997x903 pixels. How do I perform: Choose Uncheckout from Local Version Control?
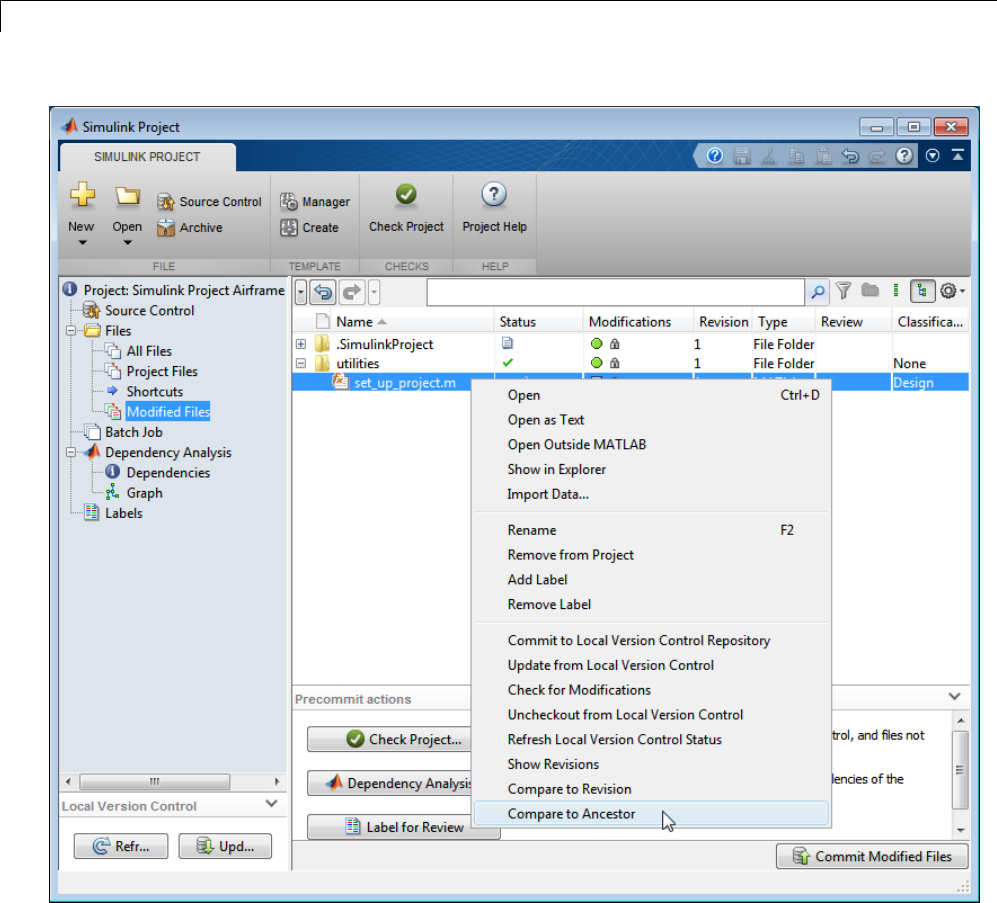[651, 715]
